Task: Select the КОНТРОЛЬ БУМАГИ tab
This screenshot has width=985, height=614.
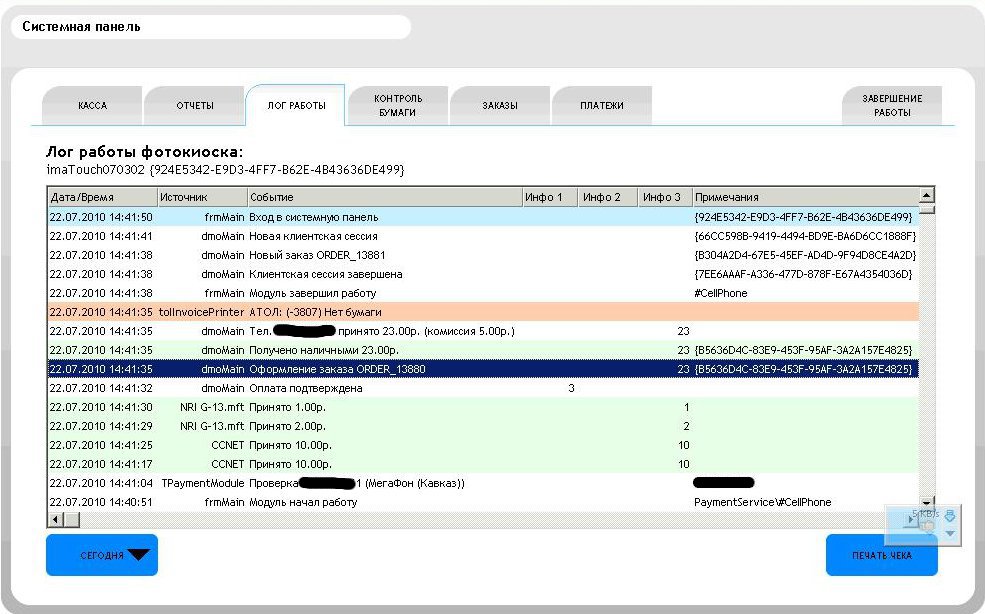Action: [398, 106]
